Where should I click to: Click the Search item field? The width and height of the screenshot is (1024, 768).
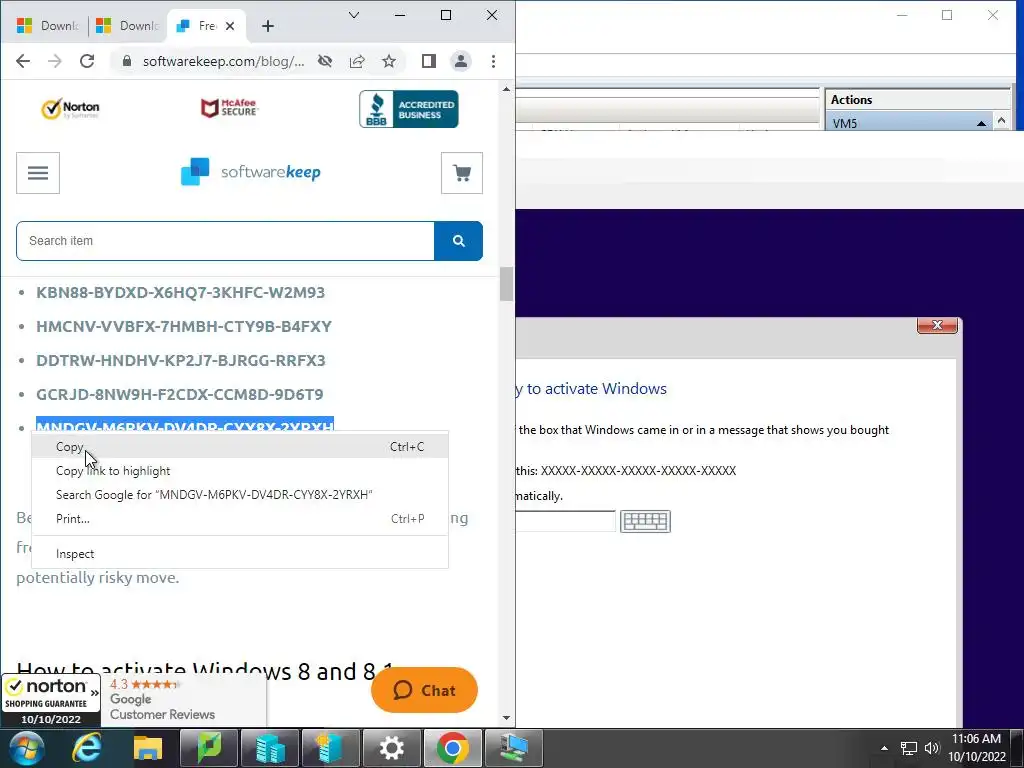coord(225,241)
